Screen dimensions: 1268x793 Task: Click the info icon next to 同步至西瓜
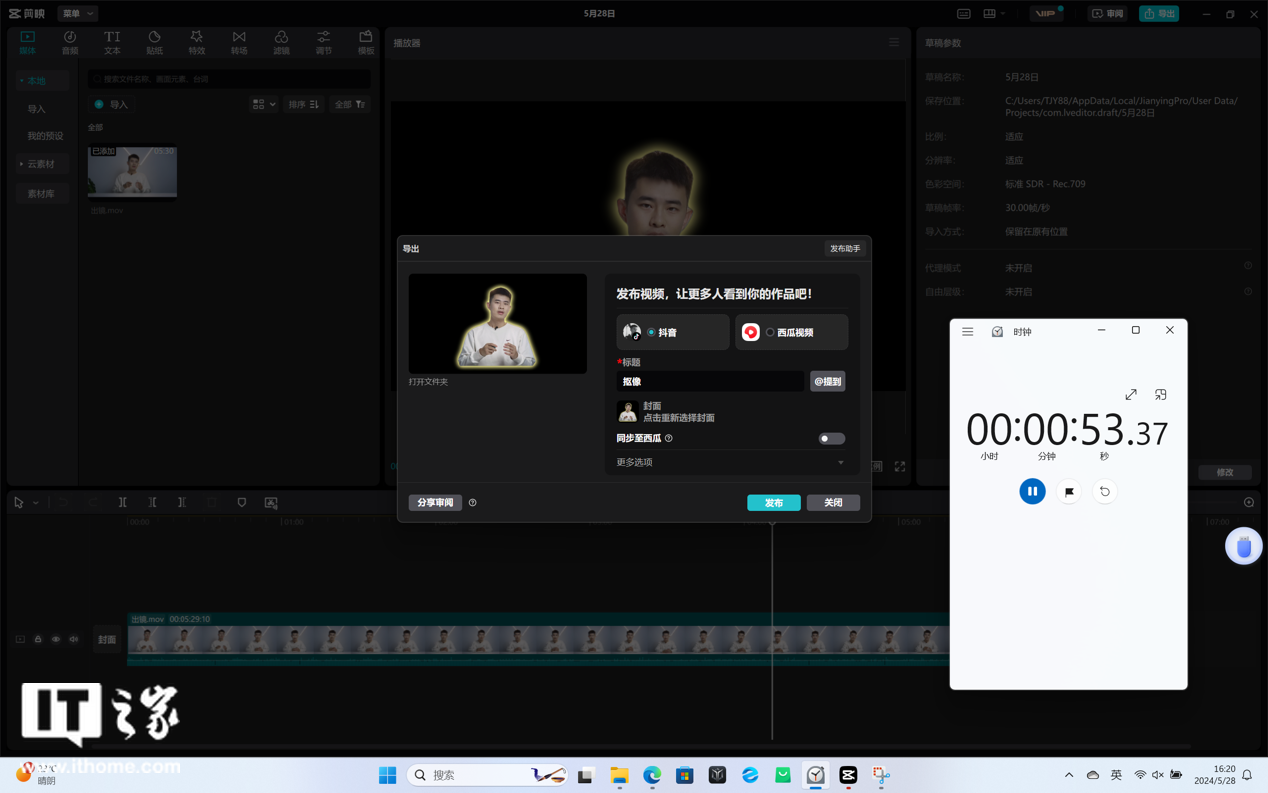coord(669,438)
